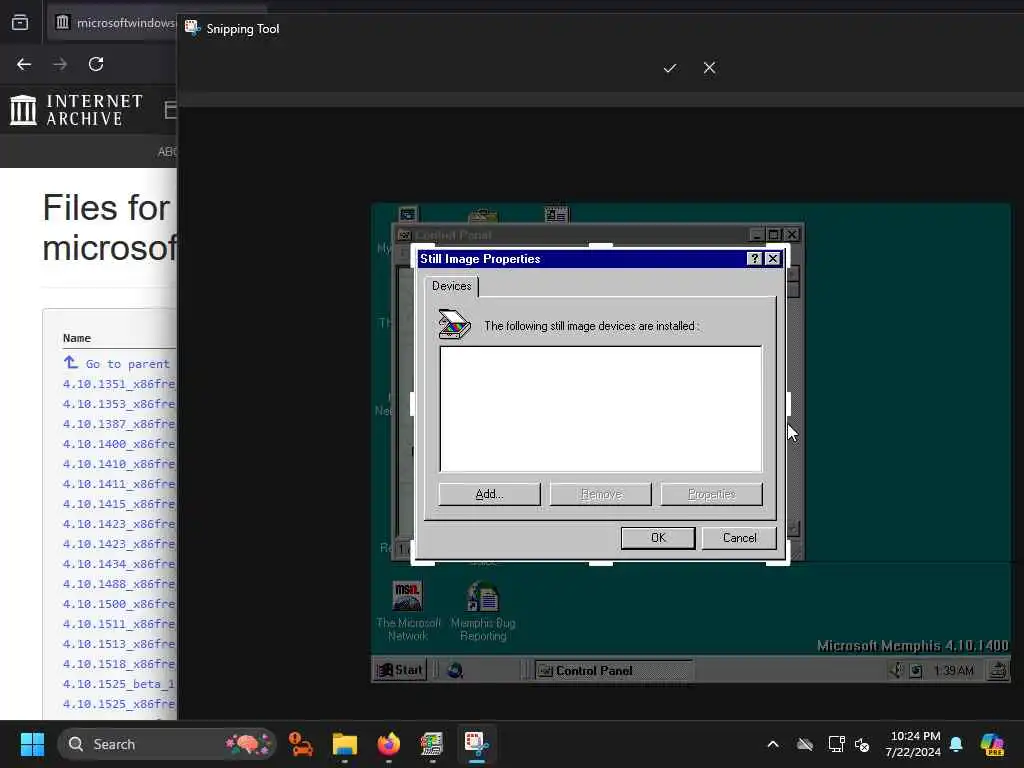Cancel the snip with the X icon
1024x768 pixels.
tap(709, 68)
